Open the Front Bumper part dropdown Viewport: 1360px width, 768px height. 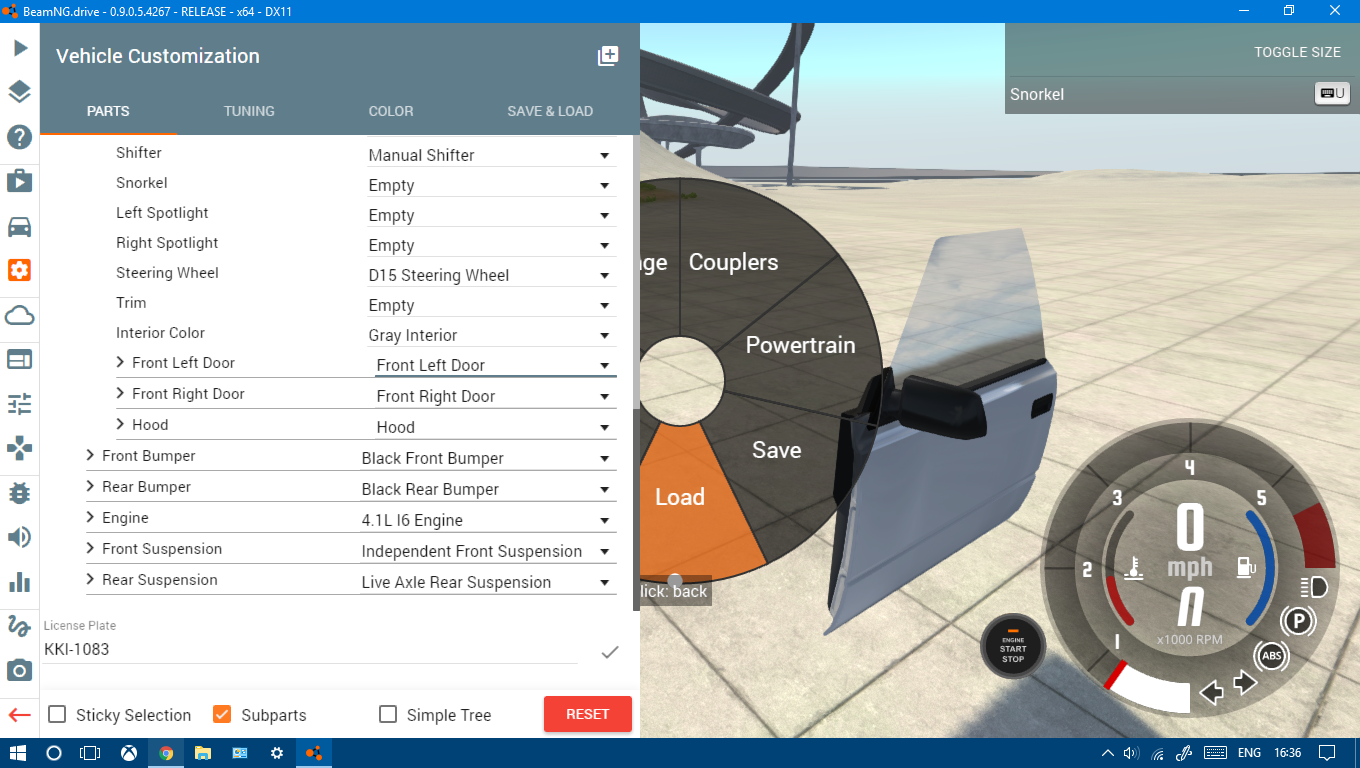[488, 458]
